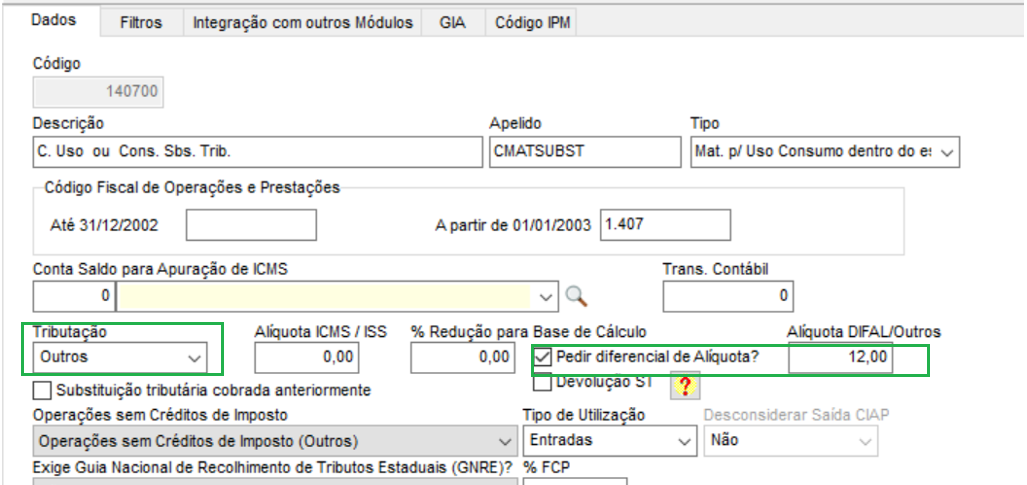Switch to the Filtros tab
The width and height of the screenshot is (1027, 485).
coord(140,23)
